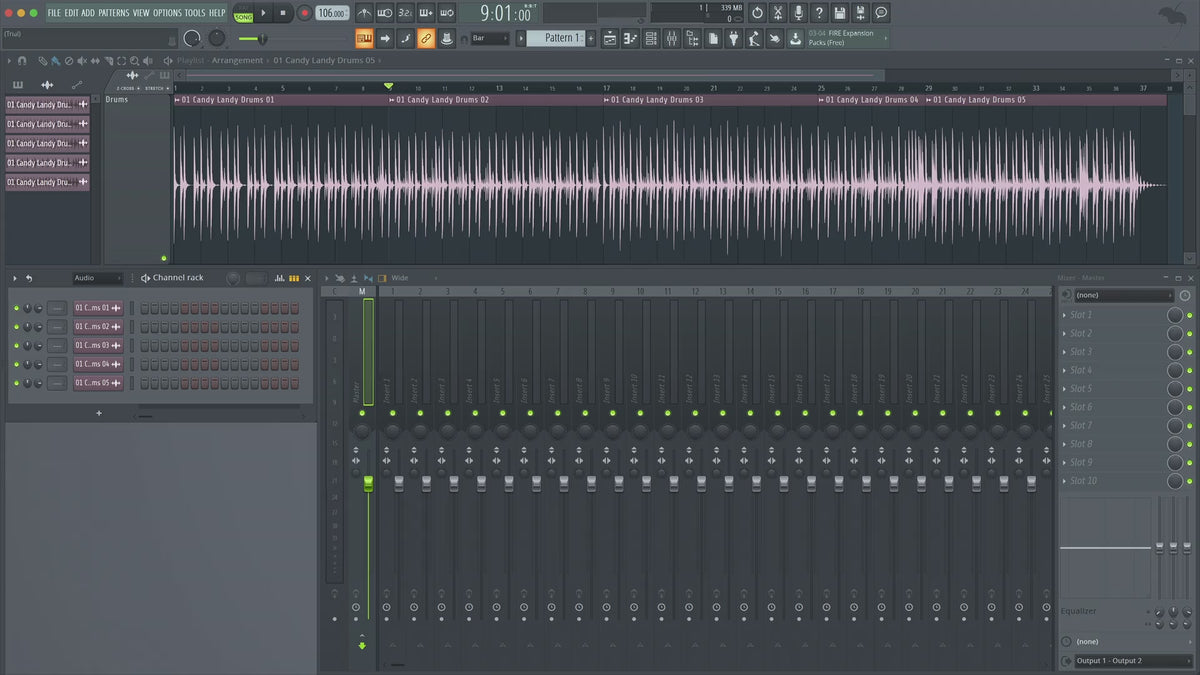Click the microphone recording icon
The image size is (1200, 675).
(798, 13)
